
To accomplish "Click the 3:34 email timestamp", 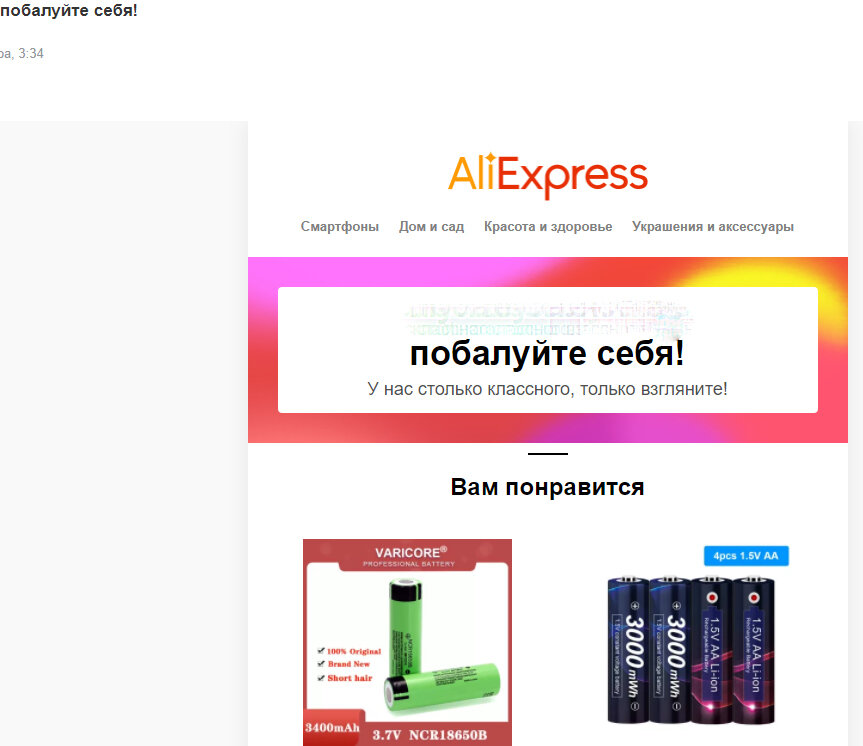I will click(x=31, y=53).
